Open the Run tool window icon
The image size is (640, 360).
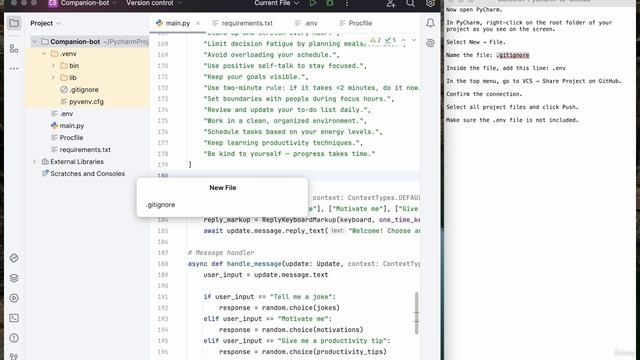[14, 298]
